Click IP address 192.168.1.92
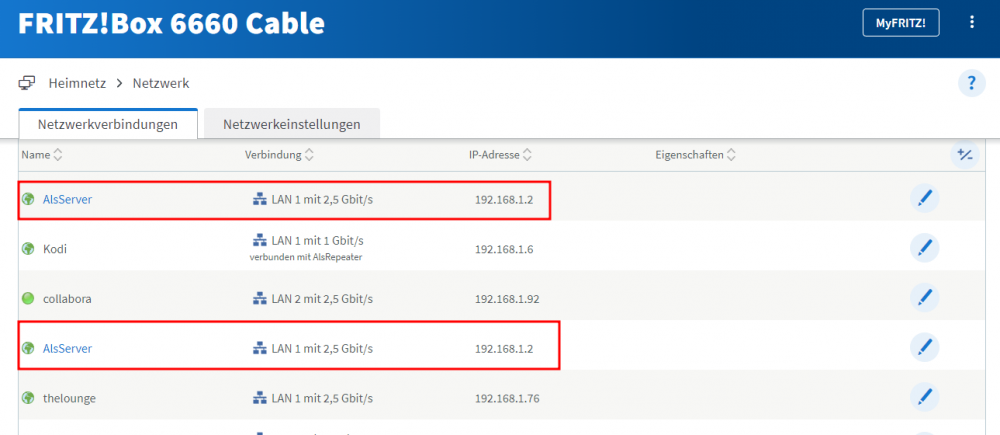Screen dimensions: 1000x435 (506, 299)
